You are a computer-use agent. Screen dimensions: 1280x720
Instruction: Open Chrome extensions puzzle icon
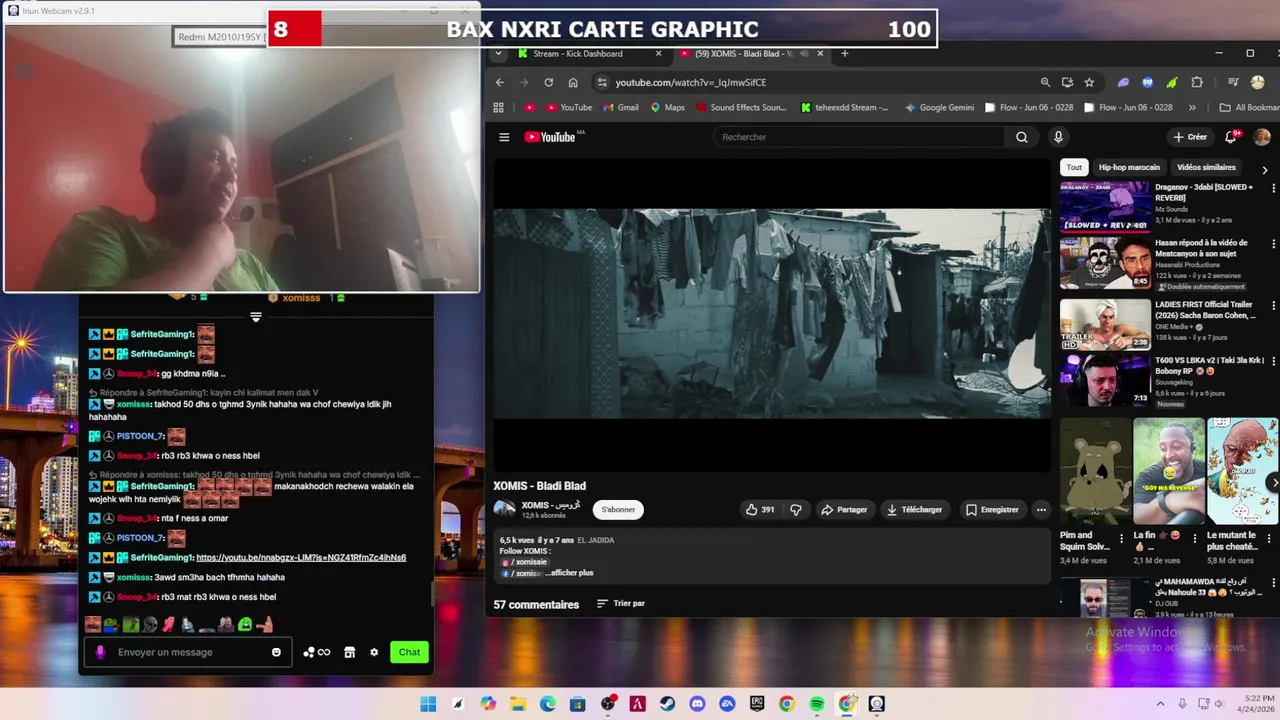[1197, 82]
